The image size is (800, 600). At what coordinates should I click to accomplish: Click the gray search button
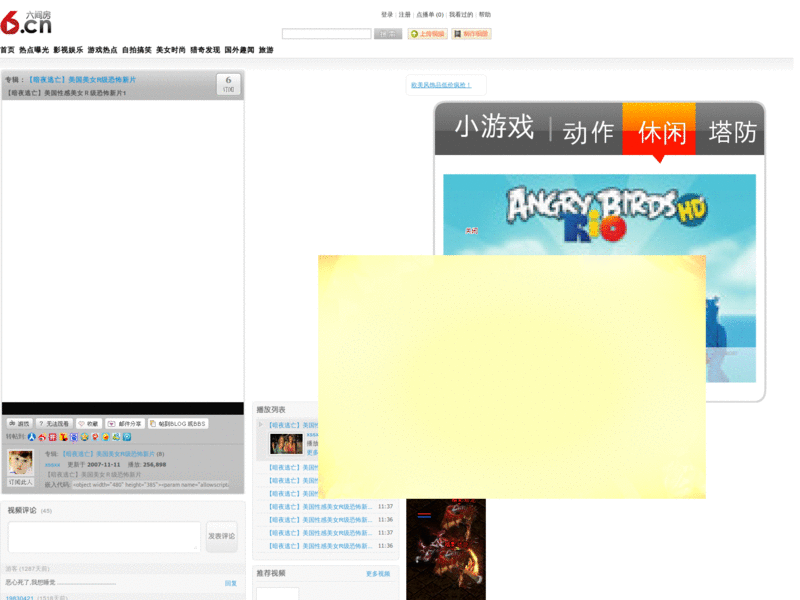pyautogui.click(x=388, y=34)
